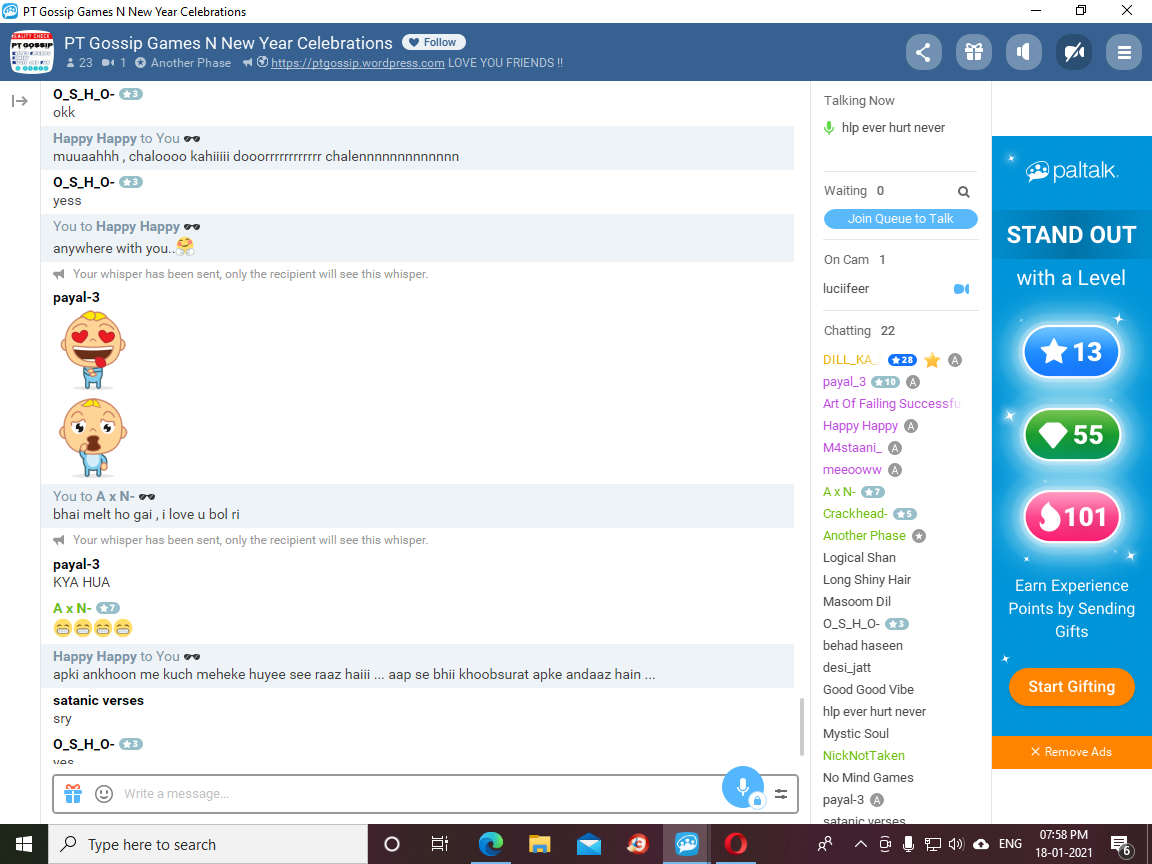Select O_S_H_O- in user list
1152x864 pixels.
pos(851,624)
